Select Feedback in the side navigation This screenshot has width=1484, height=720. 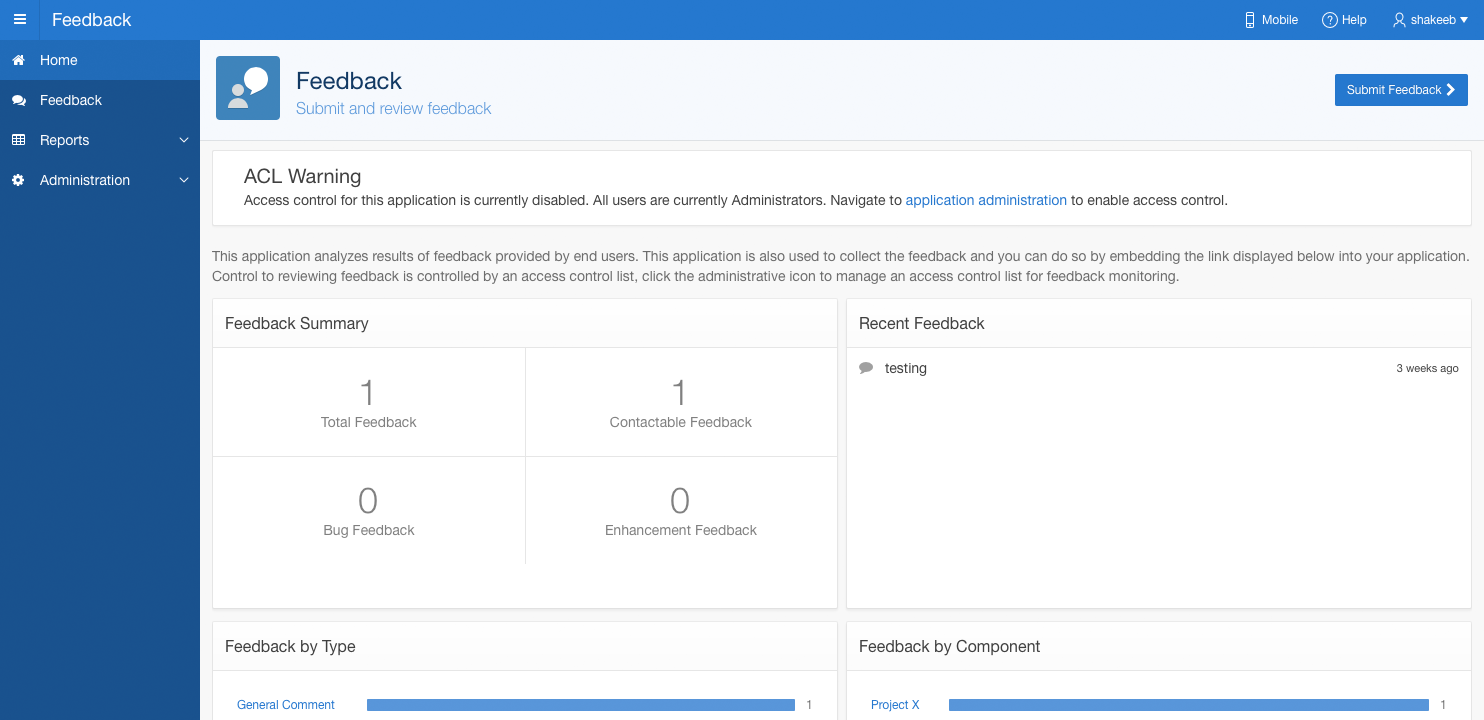(x=71, y=101)
